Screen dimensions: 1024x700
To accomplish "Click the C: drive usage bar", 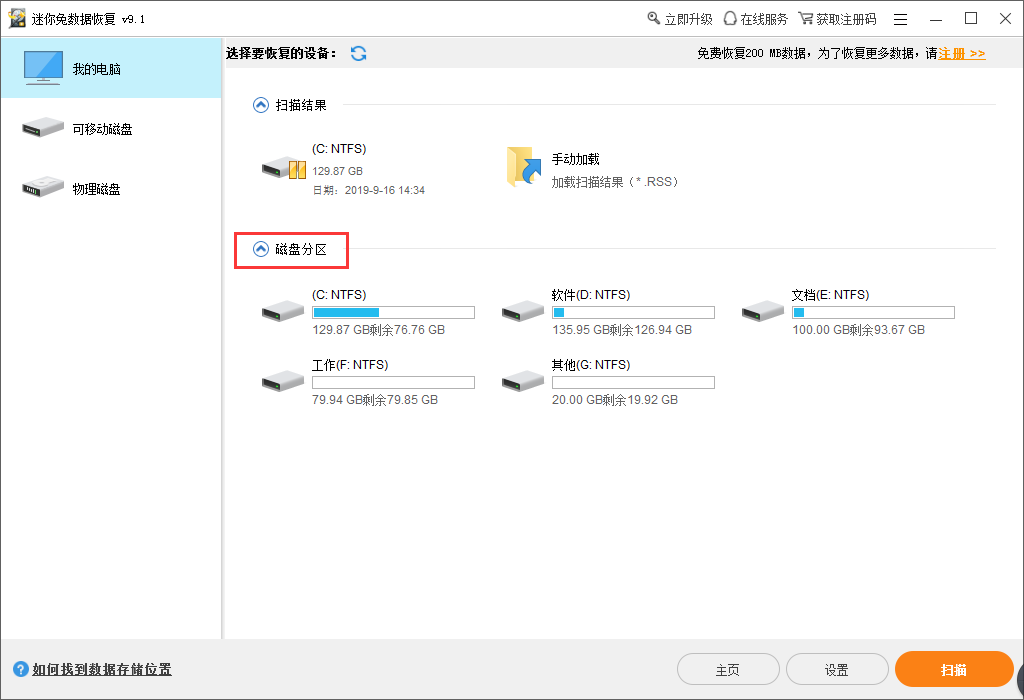I will (x=393, y=312).
